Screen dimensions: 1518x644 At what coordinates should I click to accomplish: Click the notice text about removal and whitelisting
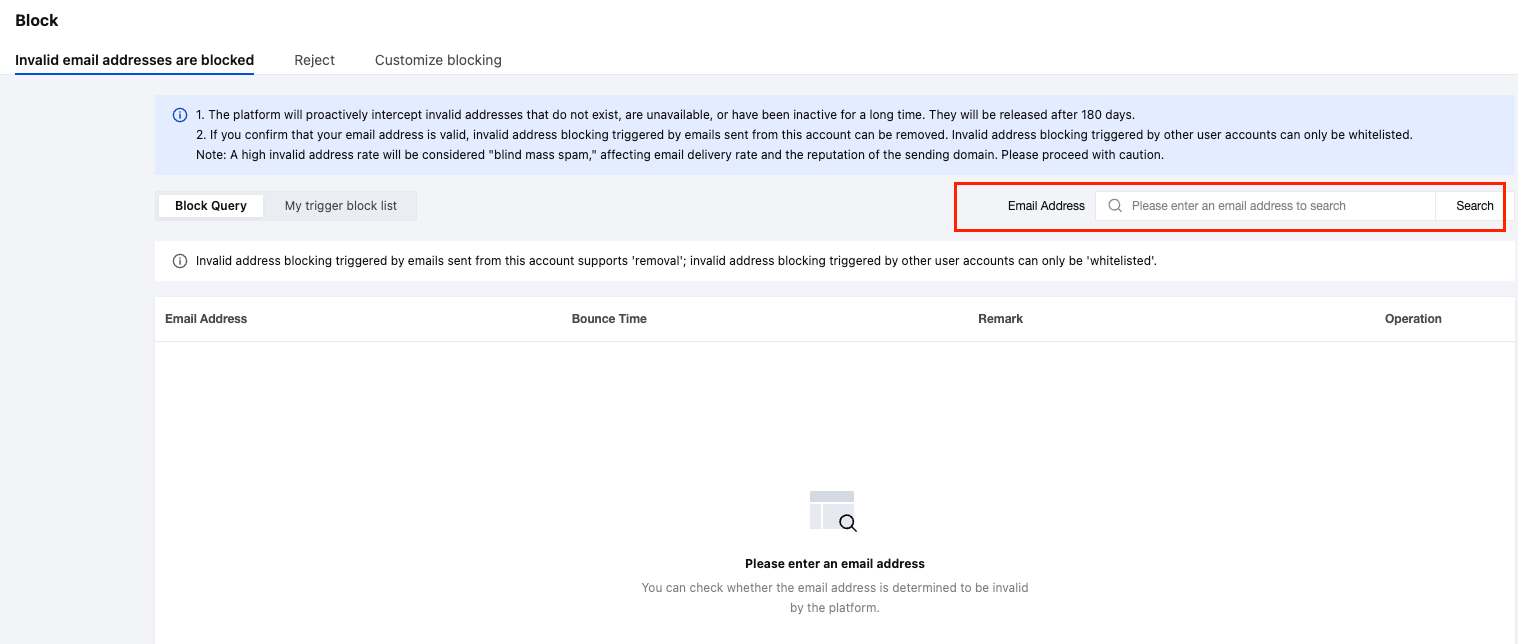click(676, 261)
